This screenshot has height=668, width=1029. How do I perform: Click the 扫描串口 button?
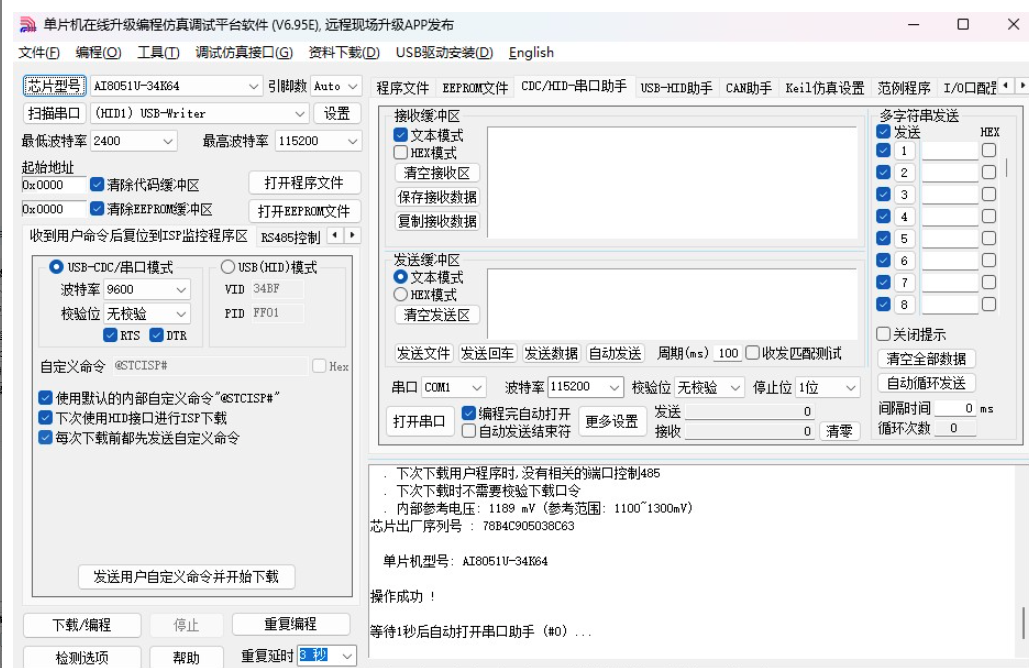54,114
